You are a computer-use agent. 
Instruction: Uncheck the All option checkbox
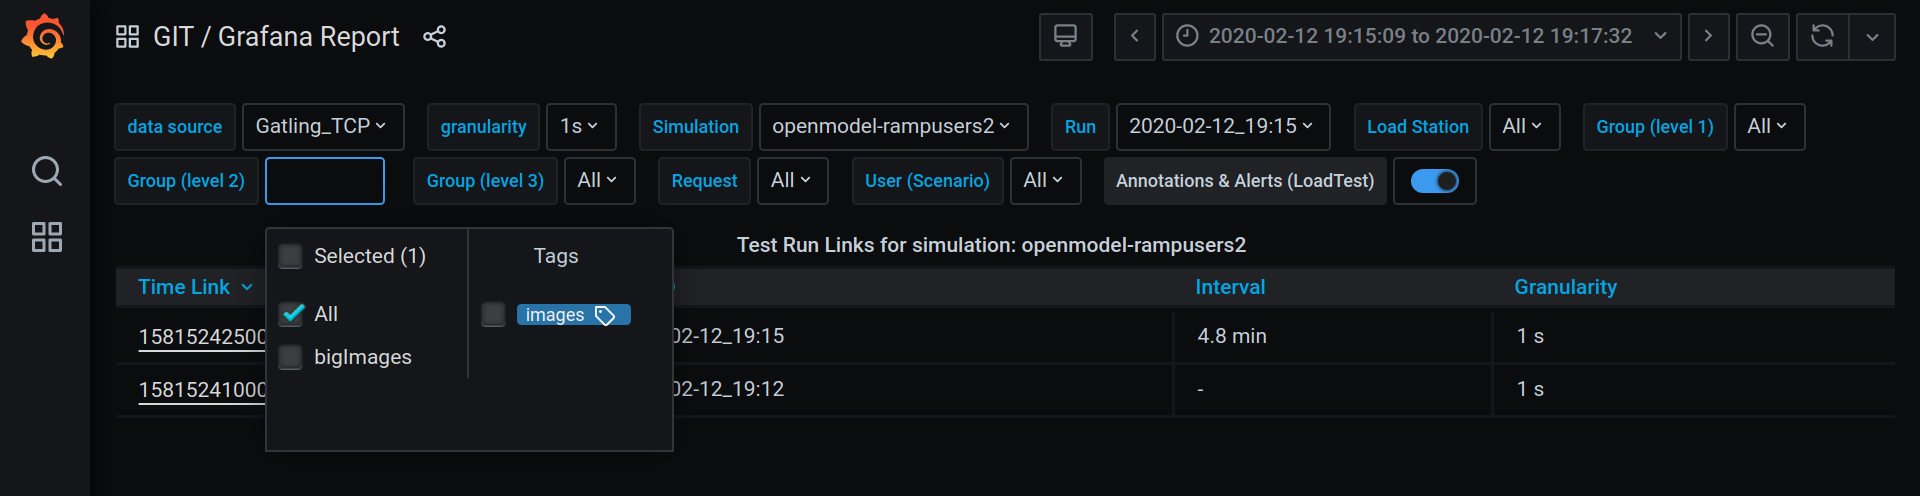[x=291, y=314]
